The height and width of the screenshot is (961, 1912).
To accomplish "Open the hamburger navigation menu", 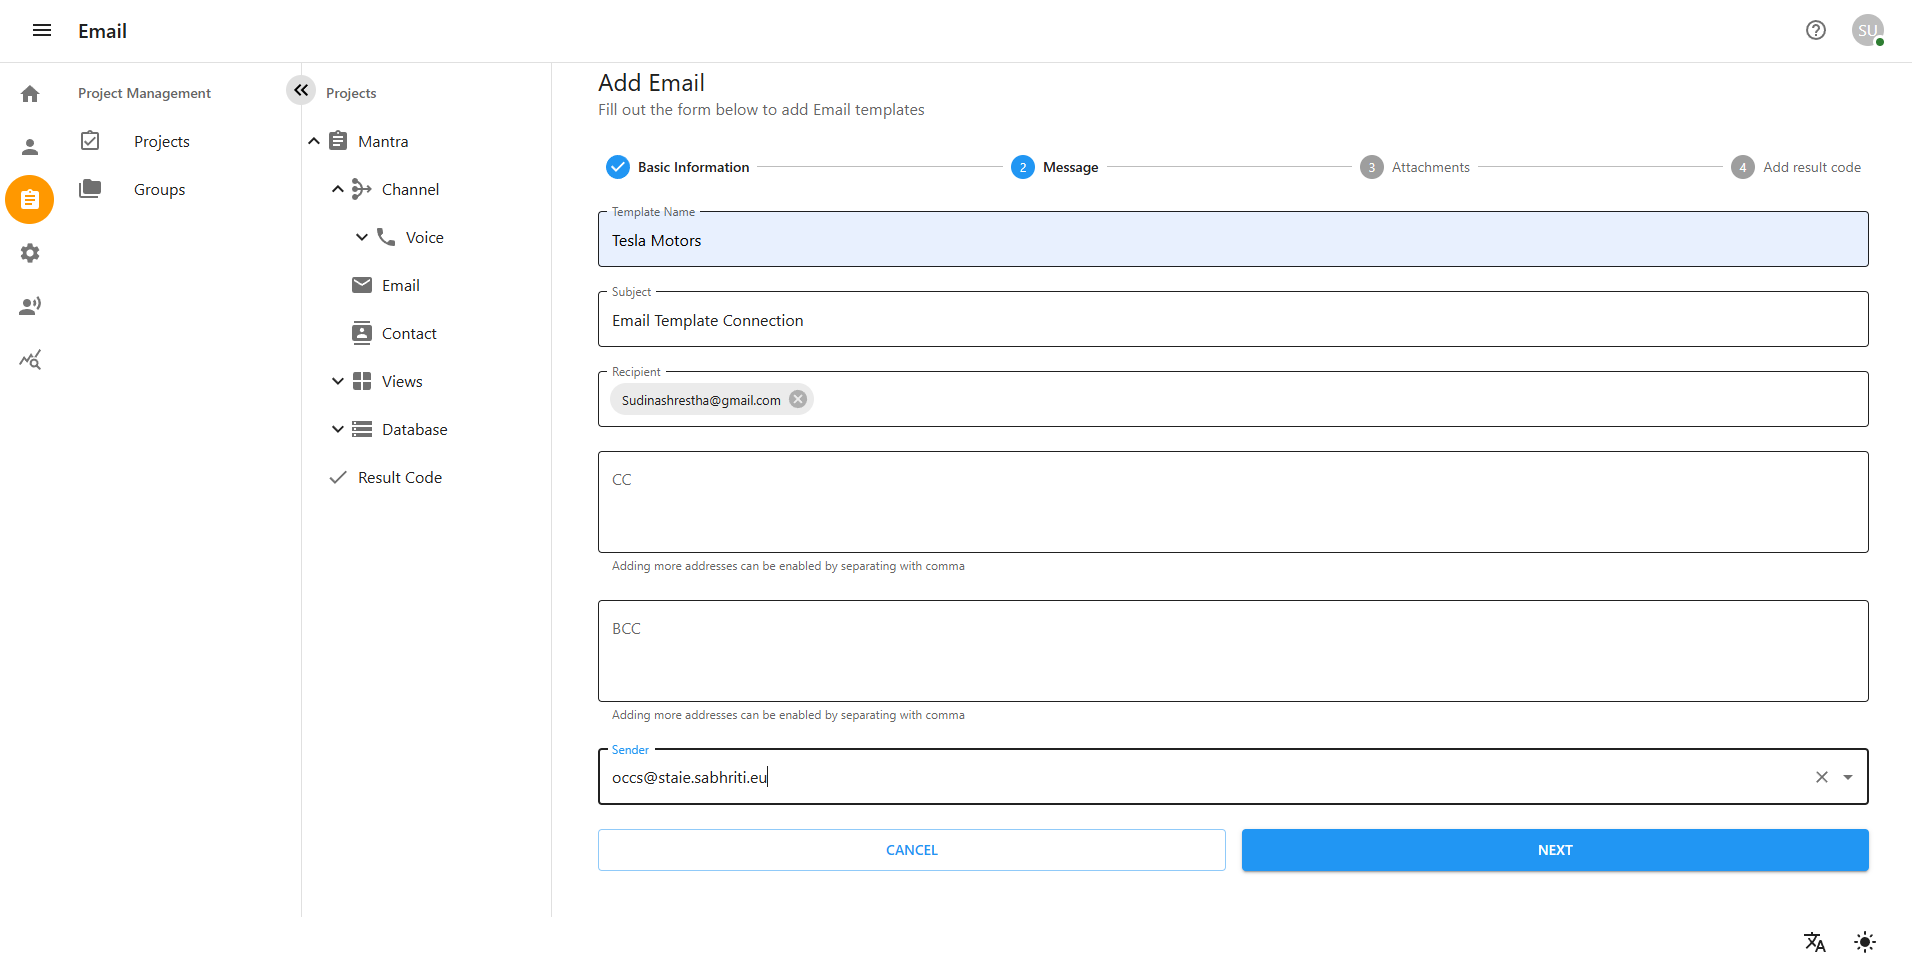I will click(x=42, y=30).
